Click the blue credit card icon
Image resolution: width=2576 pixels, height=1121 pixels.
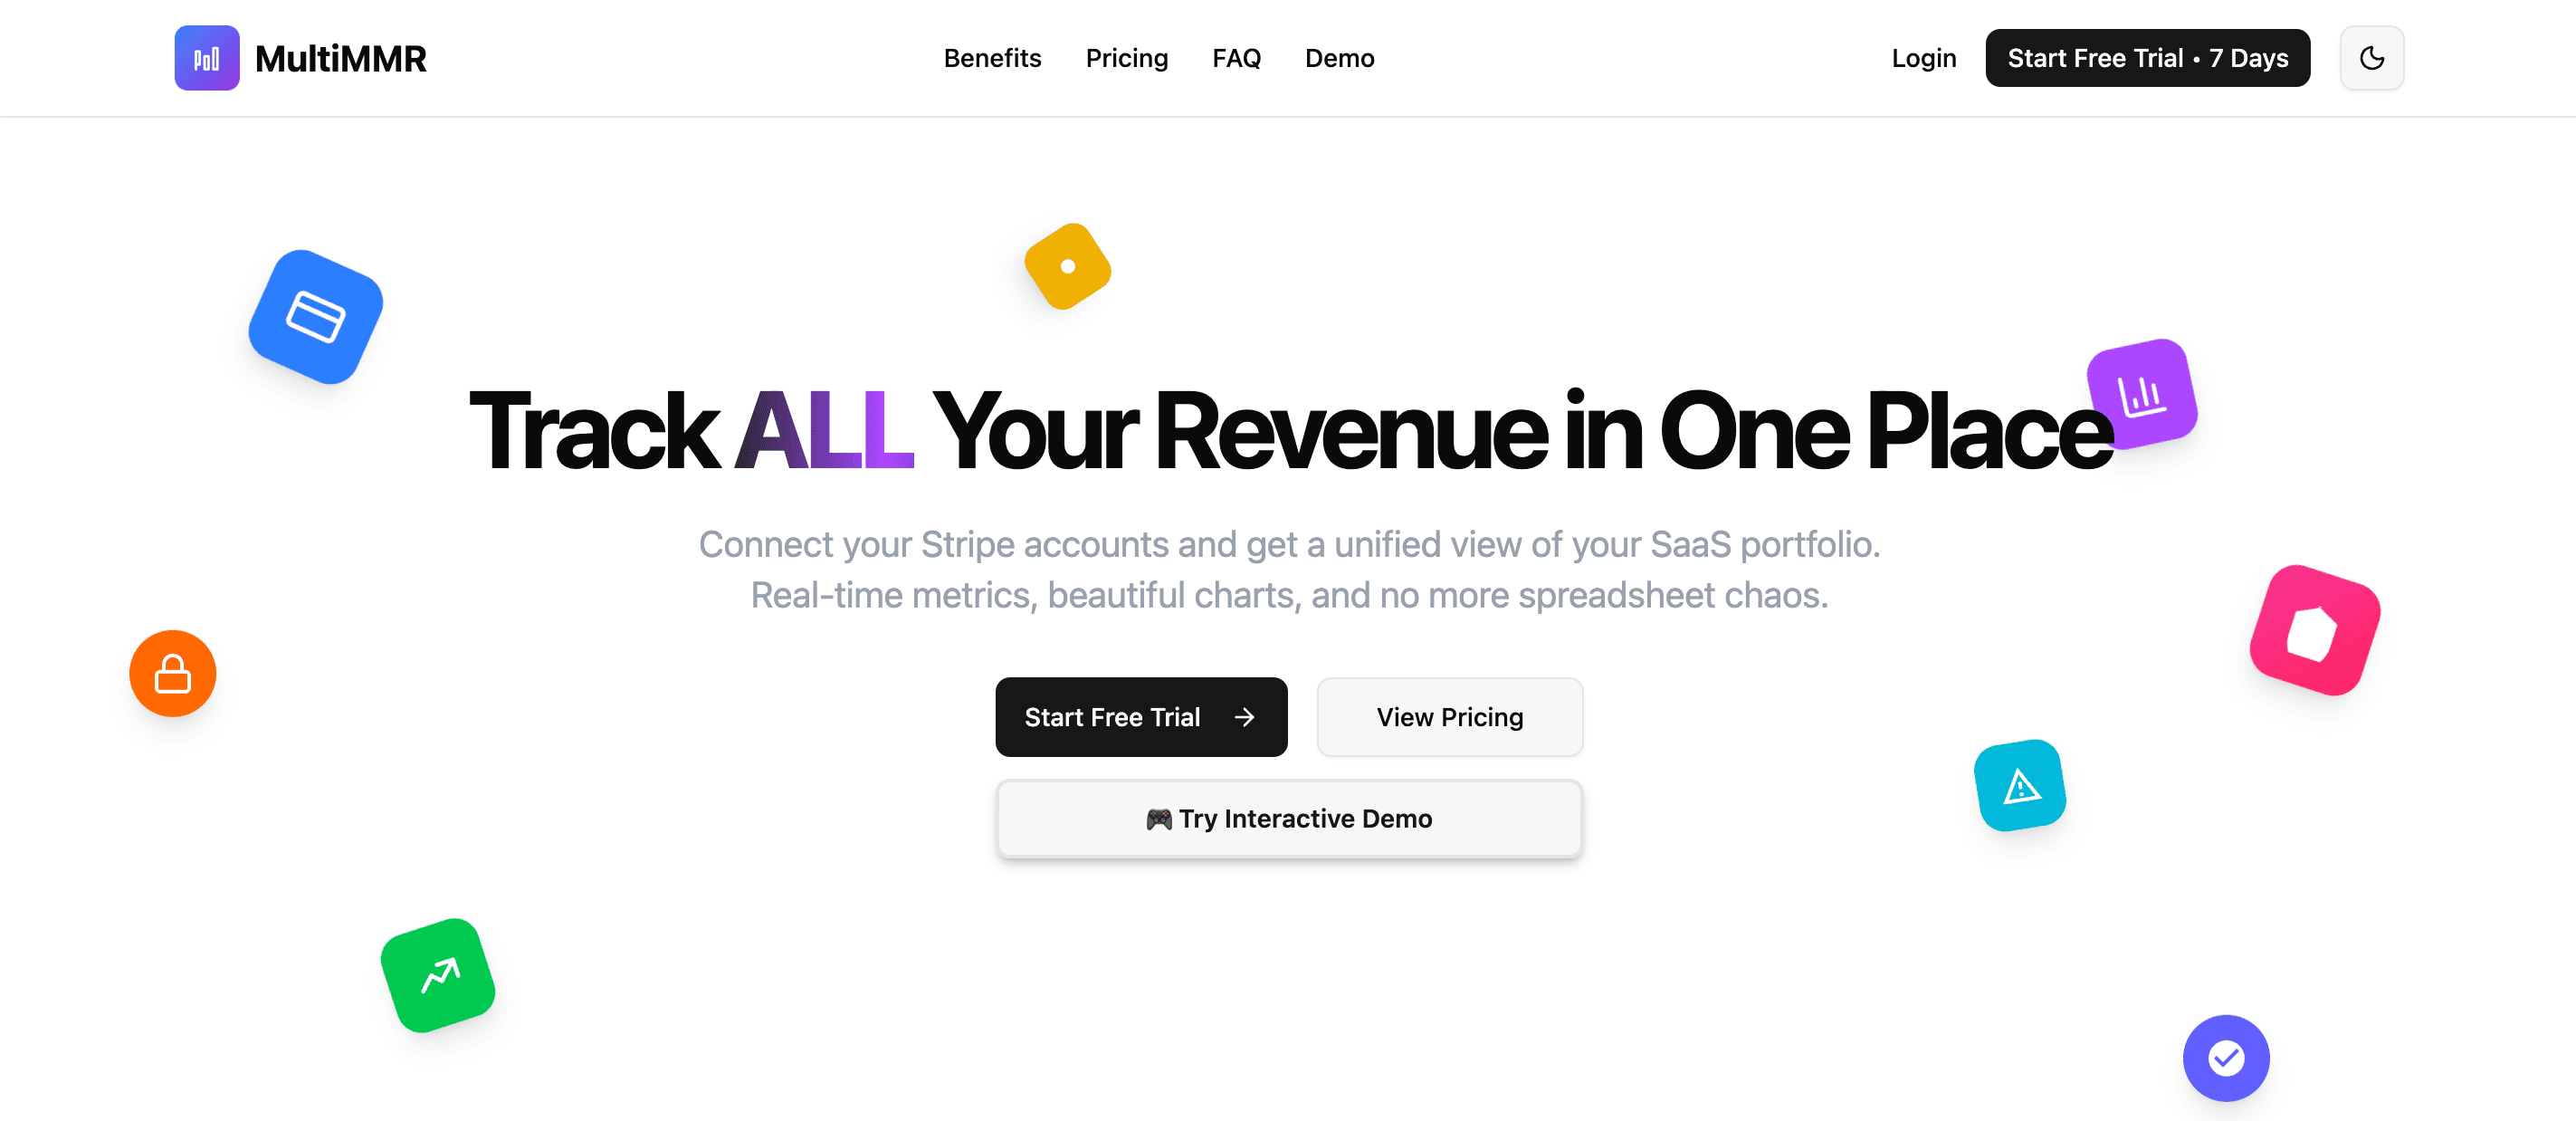click(316, 317)
